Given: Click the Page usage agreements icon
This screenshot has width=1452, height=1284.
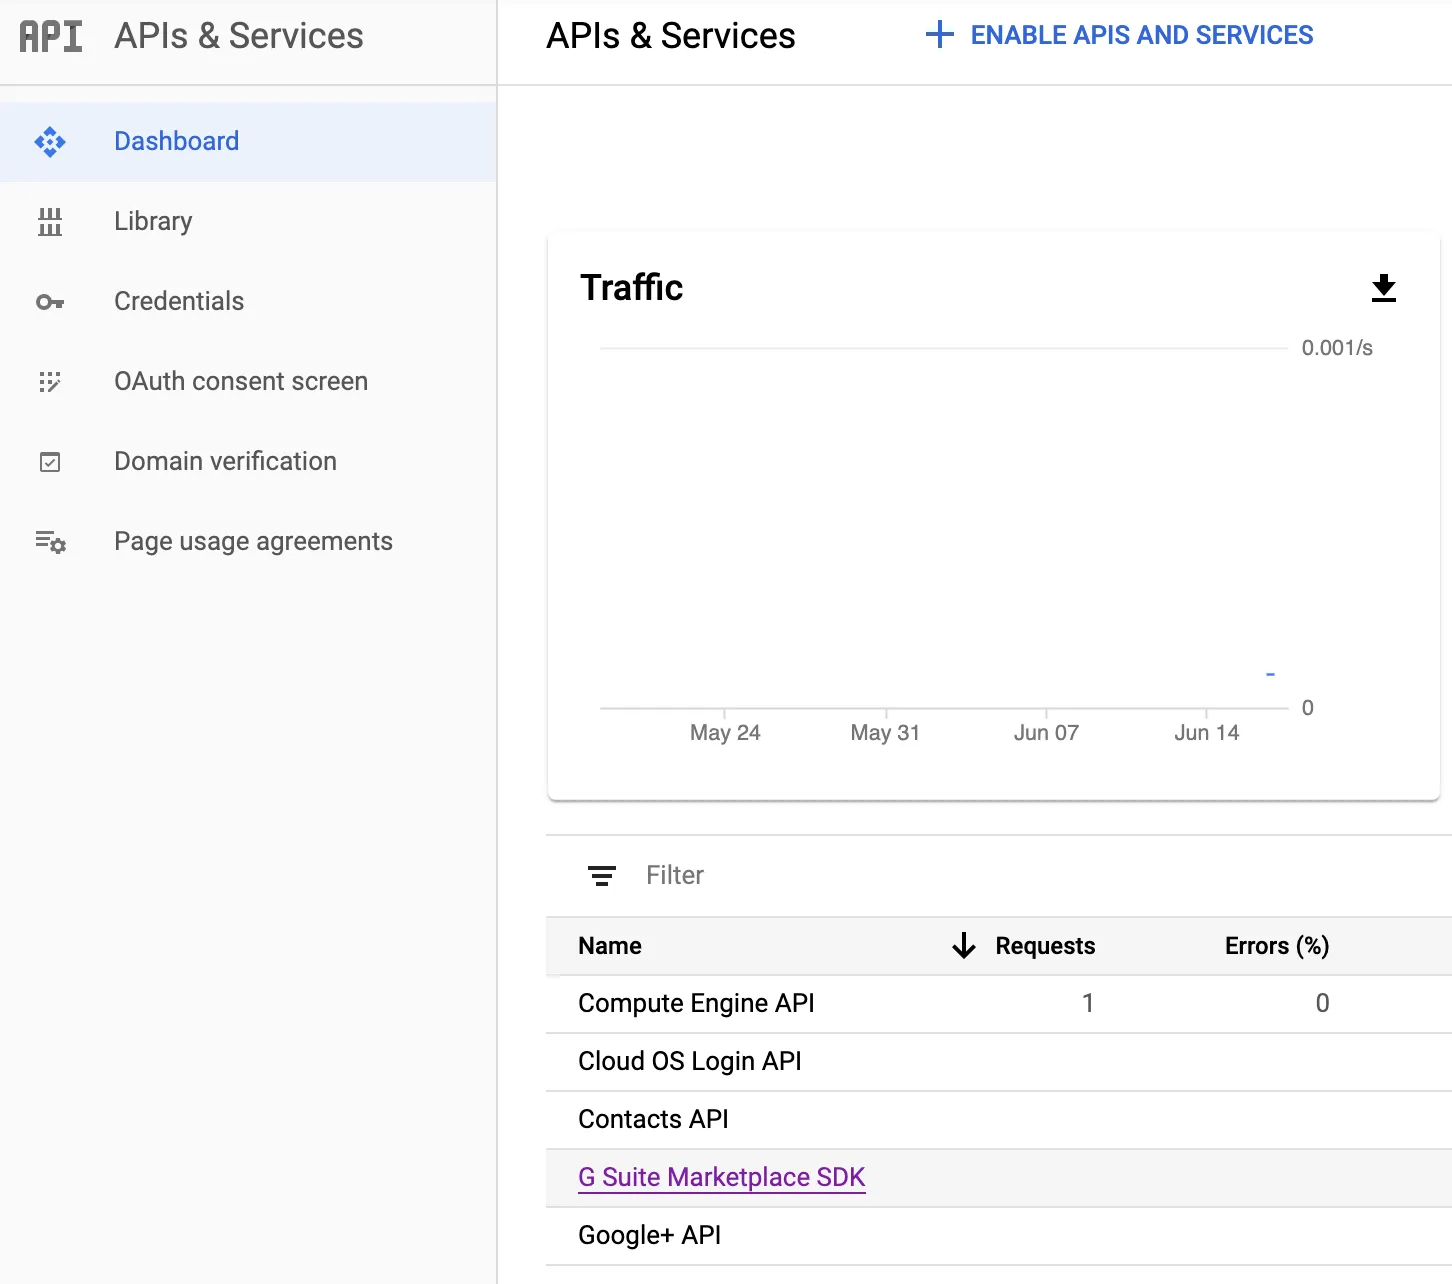Looking at the screenshot, I should (50, 542).
